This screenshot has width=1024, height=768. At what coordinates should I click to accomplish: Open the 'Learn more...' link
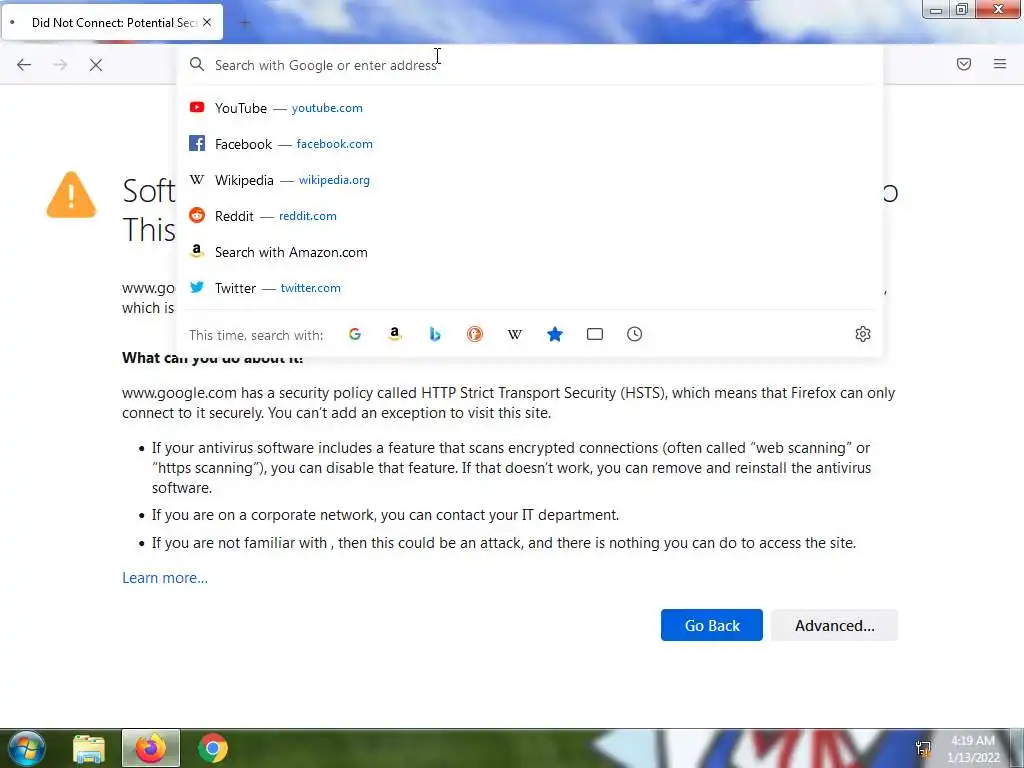[165, 578]
